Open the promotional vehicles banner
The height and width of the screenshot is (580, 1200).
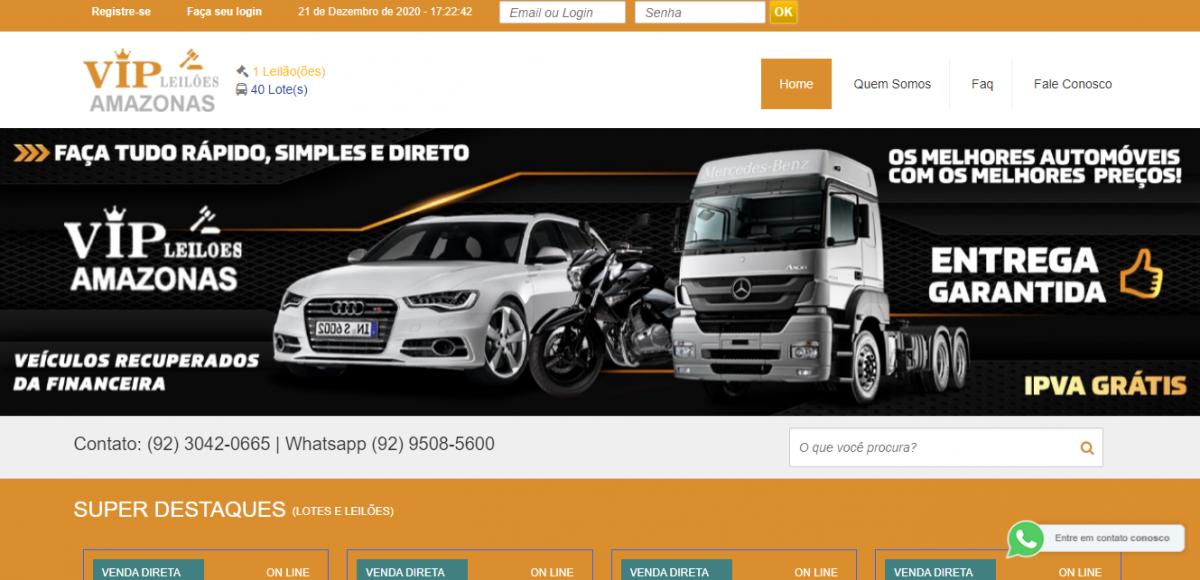click(x=600, y=272)
